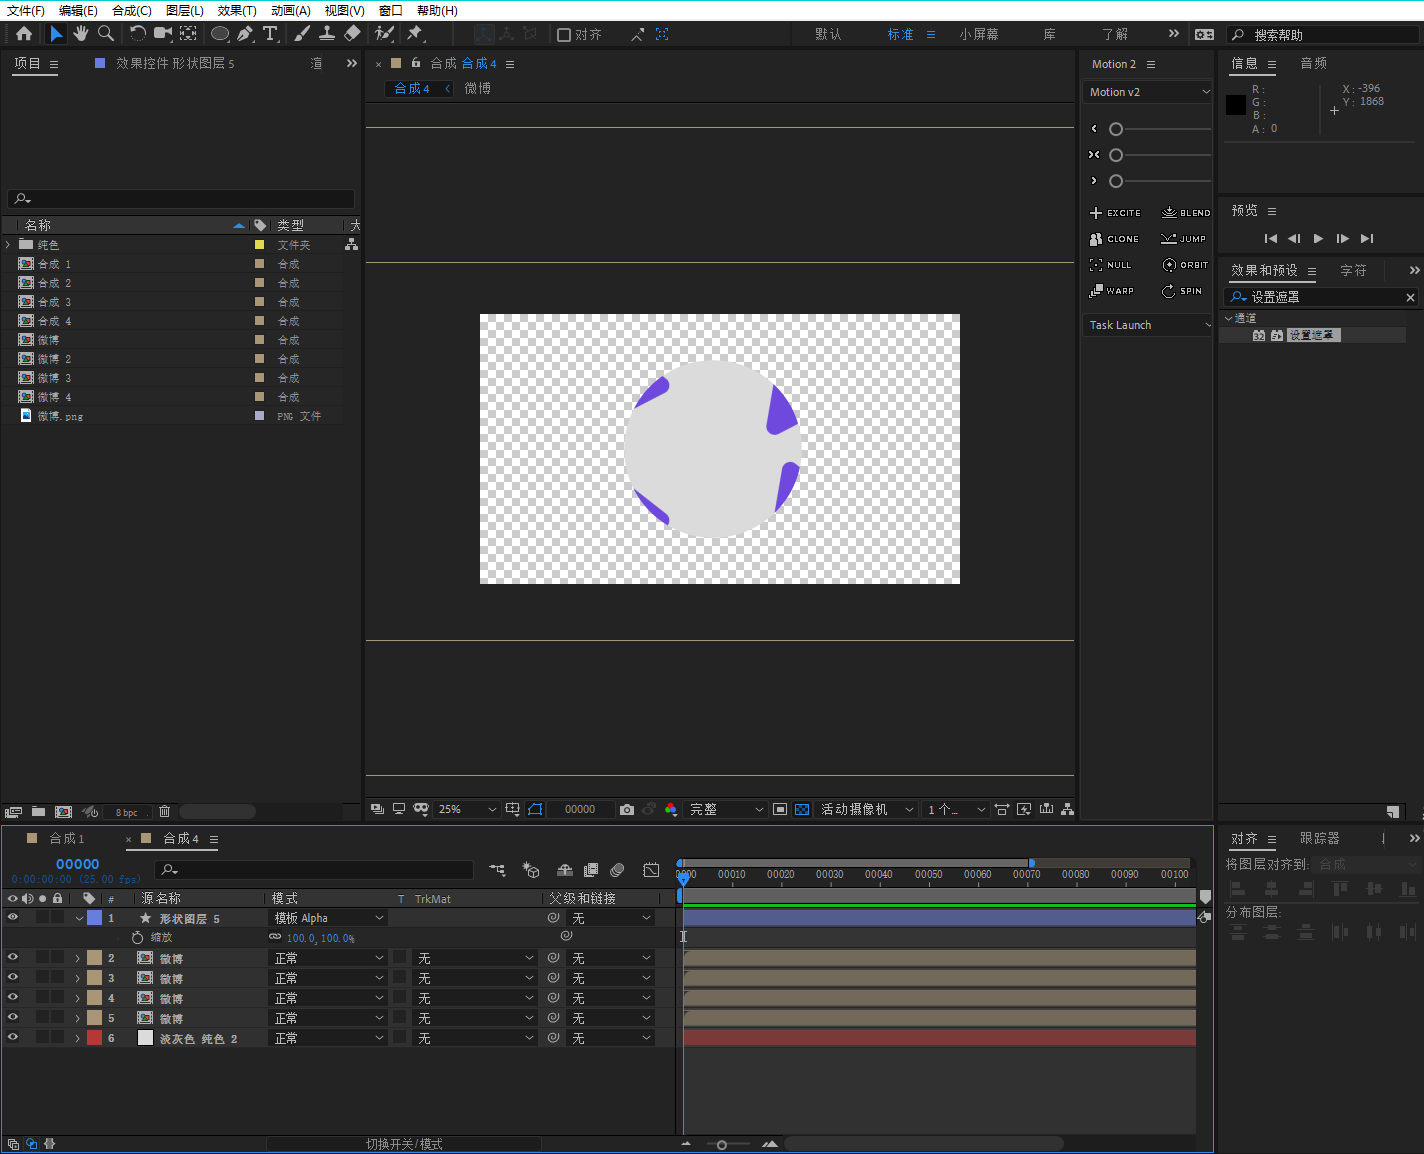This screenshot has width=1424, height=1154.
Task: Play the preview
Action: [1318, 238]
